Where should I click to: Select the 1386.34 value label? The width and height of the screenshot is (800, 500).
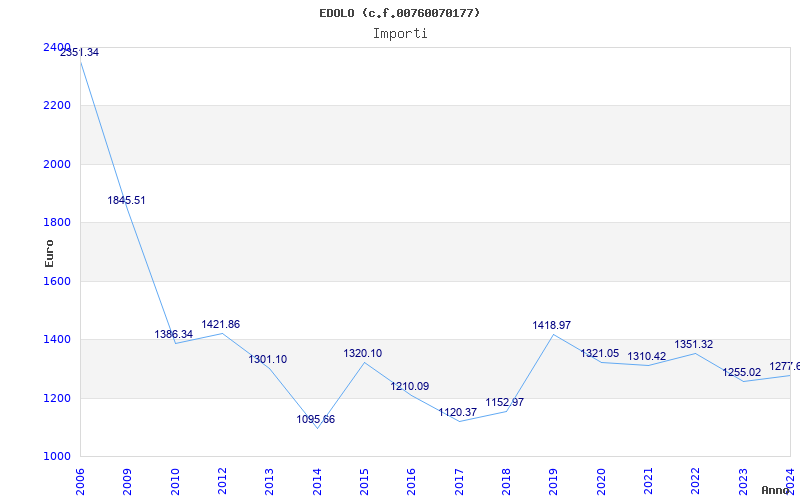pos(174,334)
